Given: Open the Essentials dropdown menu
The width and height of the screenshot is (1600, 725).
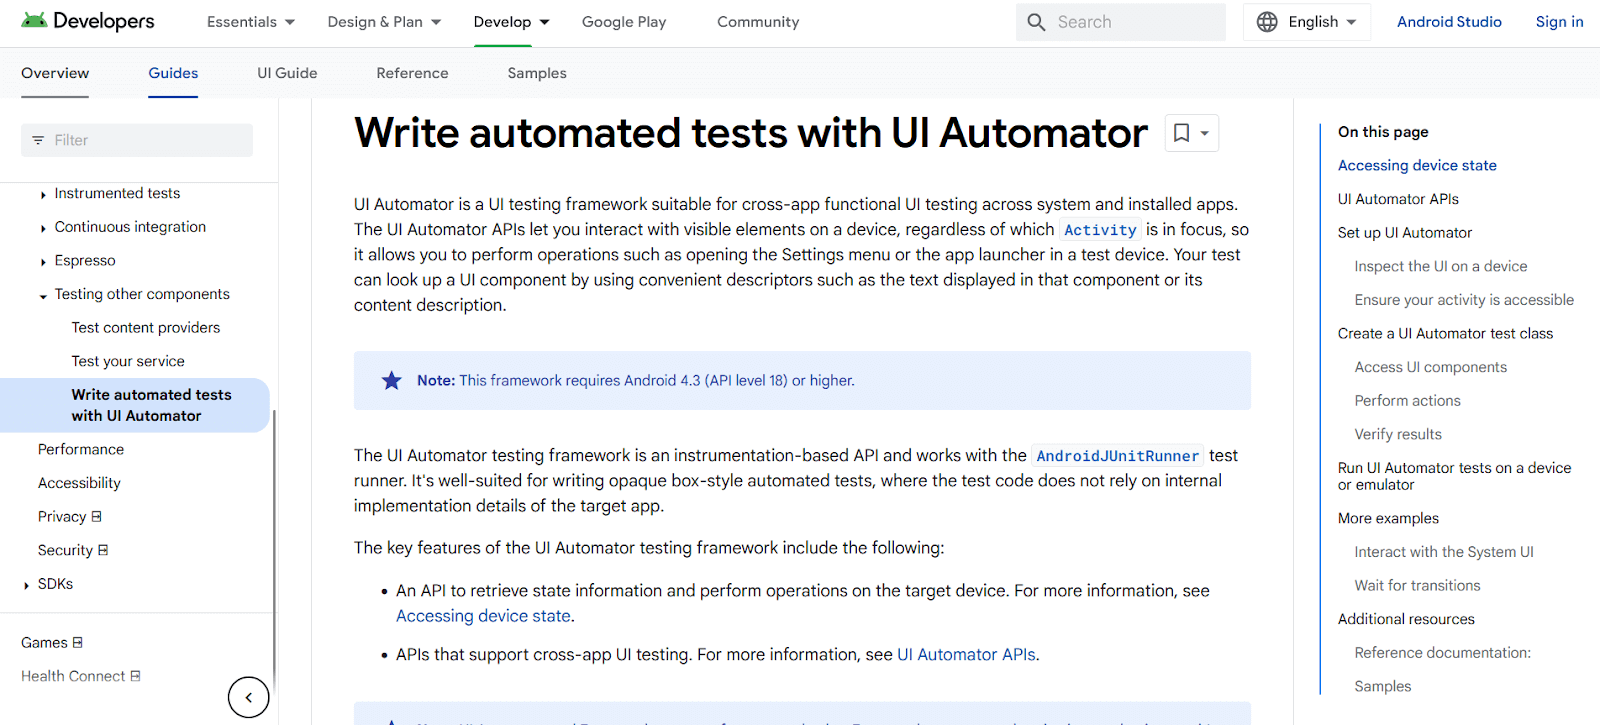Looking at the screenshot, I should (251, 22).
